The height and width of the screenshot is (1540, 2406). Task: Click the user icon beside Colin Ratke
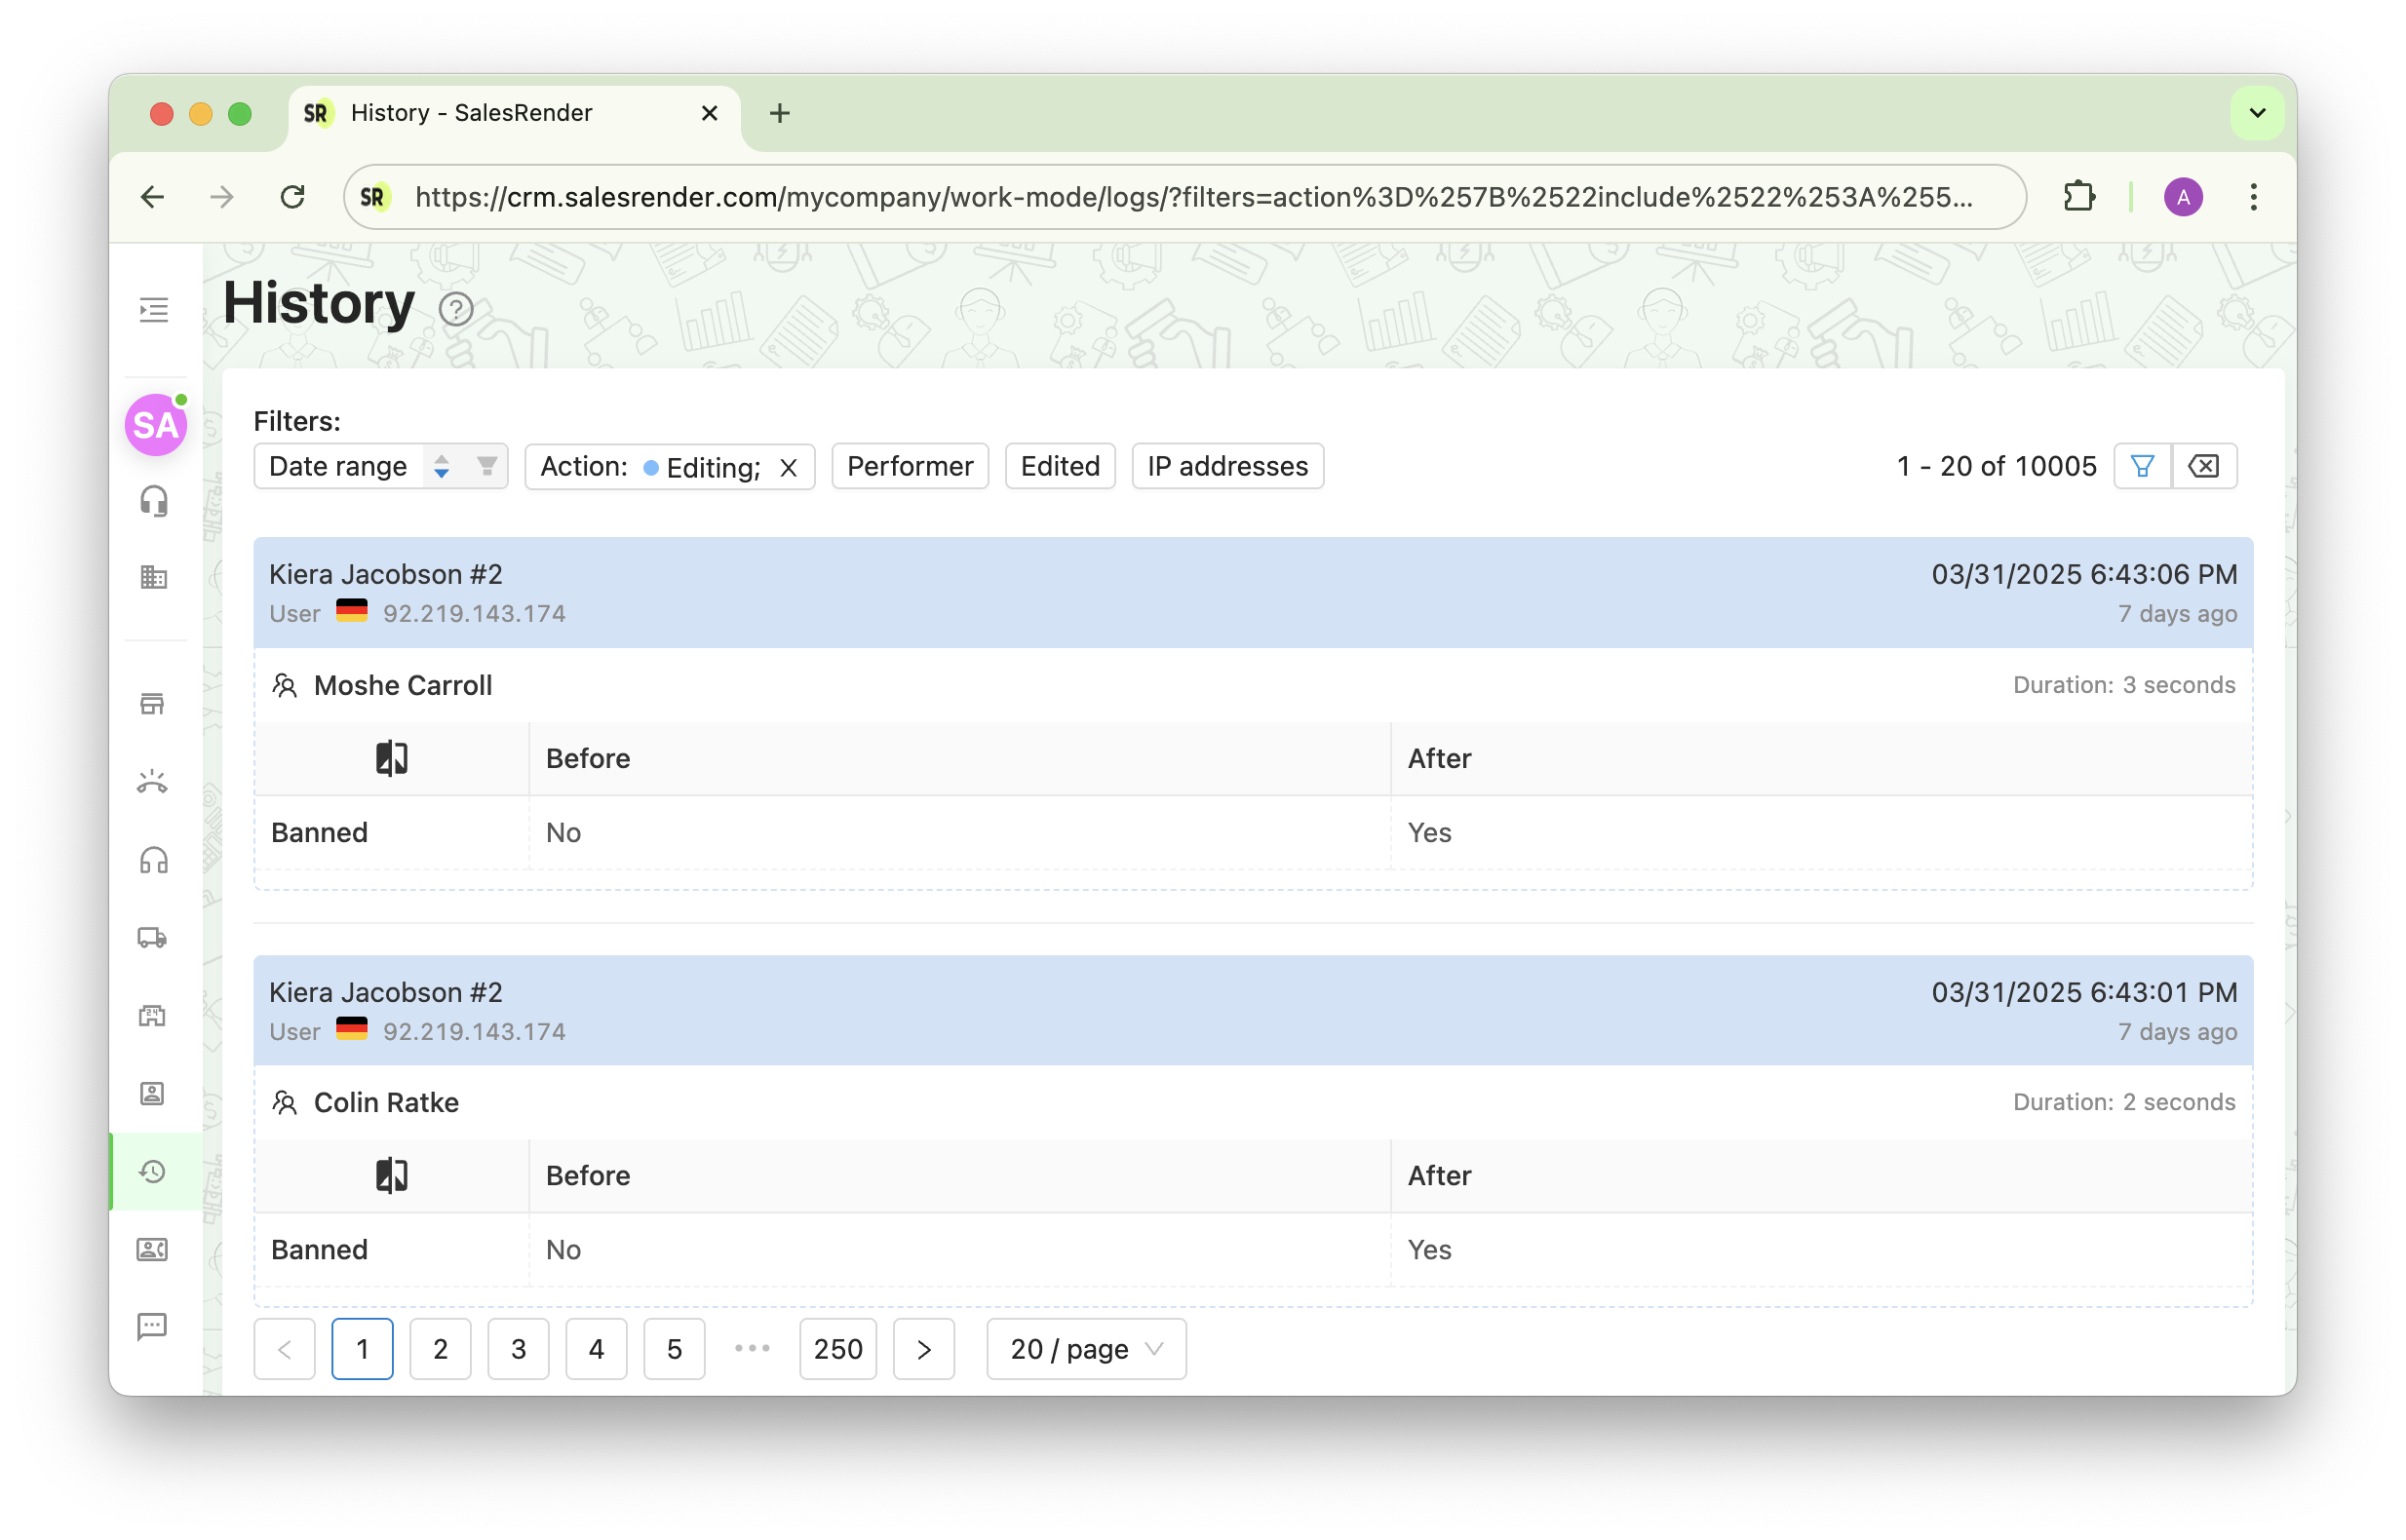point(285,1102)
